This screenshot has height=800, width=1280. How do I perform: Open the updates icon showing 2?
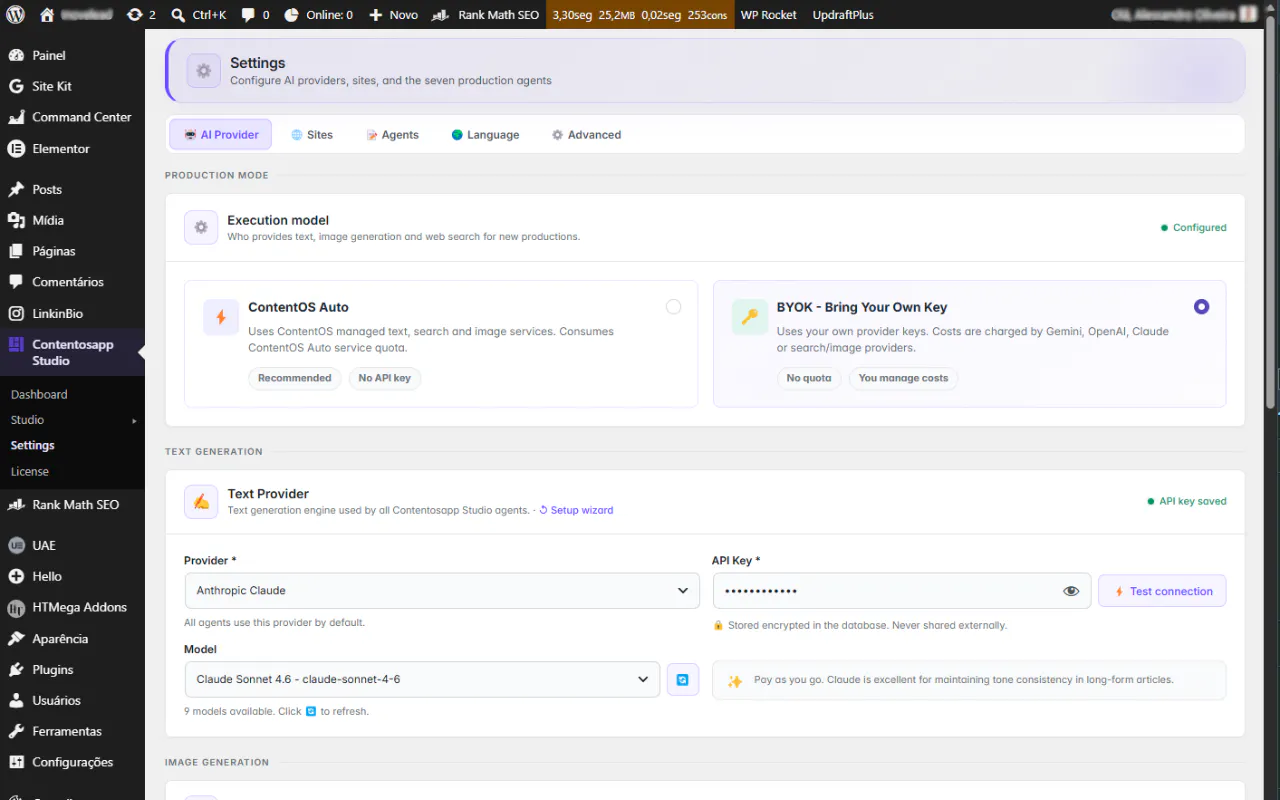click(141, 15)
